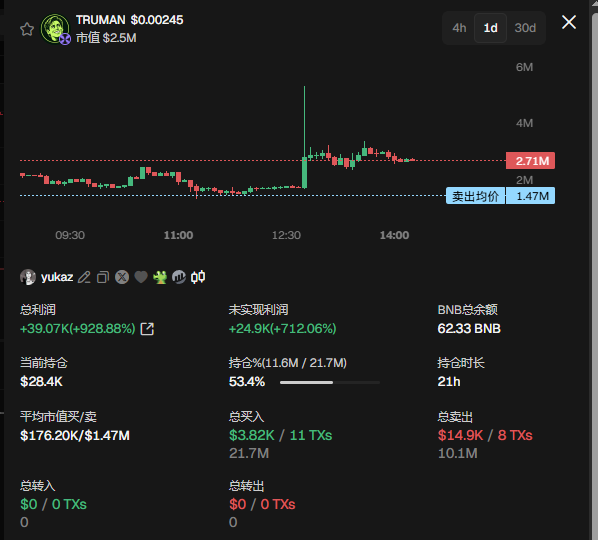
Task: Click the green frog icon
Action: 160,277
